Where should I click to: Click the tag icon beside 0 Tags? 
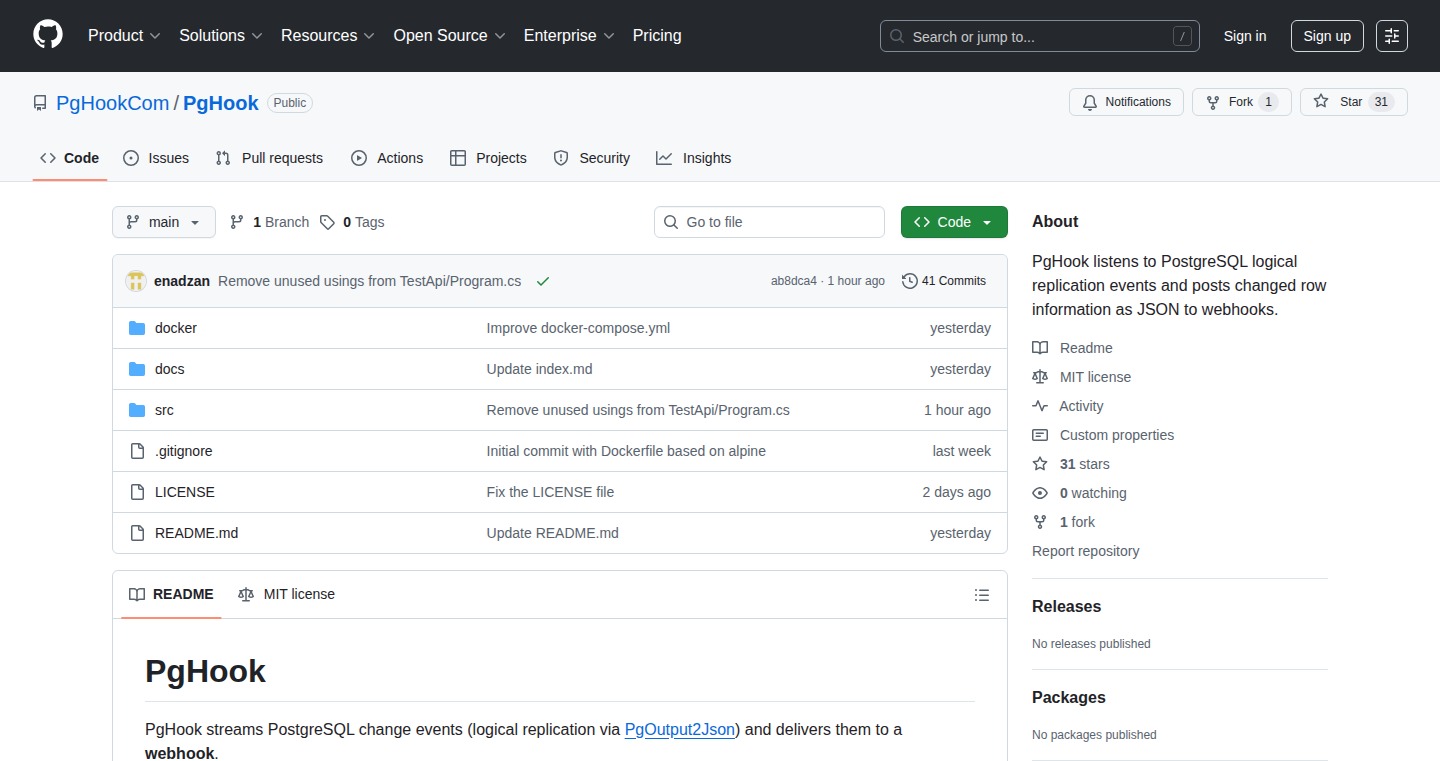327,222
